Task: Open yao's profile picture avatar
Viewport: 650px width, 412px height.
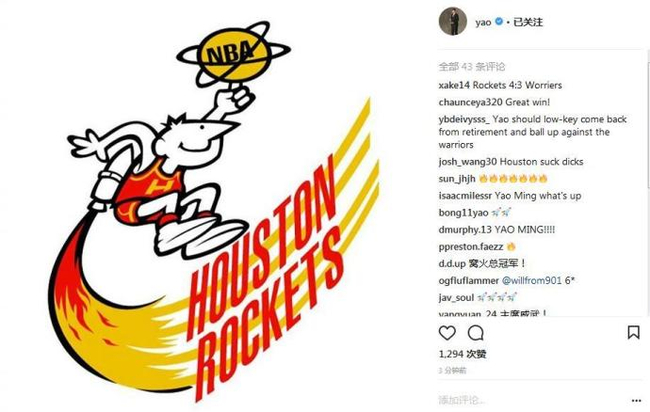Action: coord(453,21)
